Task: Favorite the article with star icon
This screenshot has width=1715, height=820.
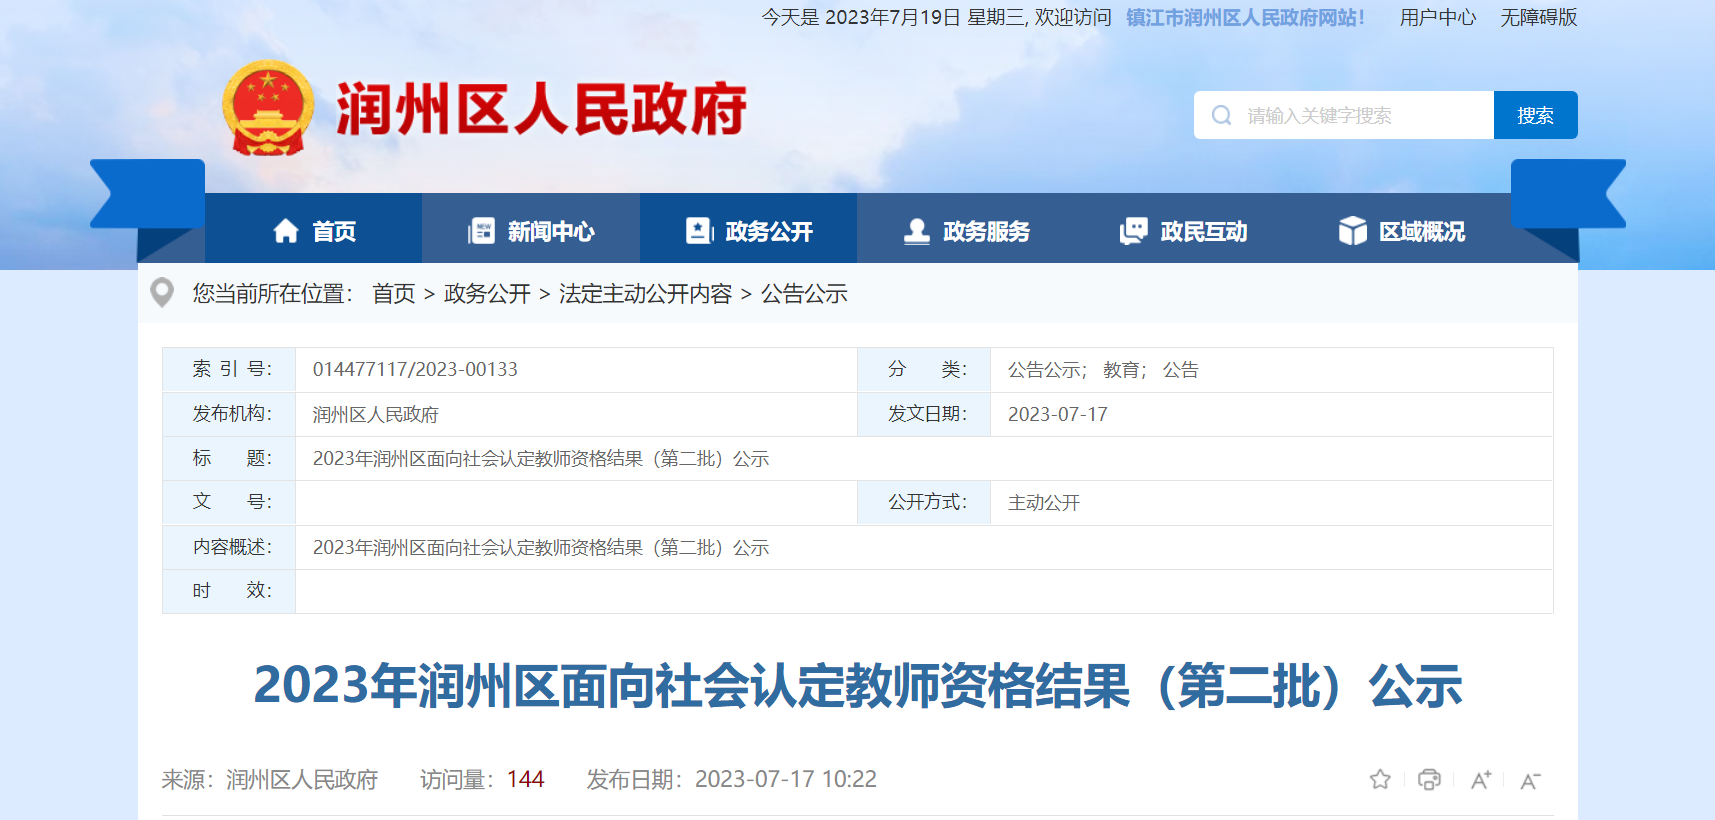Action: click(x=1380, y=779)
